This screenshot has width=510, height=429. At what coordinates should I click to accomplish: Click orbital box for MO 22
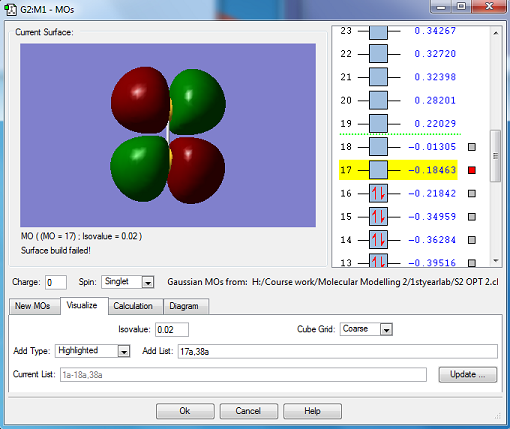[x=378, y=54]
